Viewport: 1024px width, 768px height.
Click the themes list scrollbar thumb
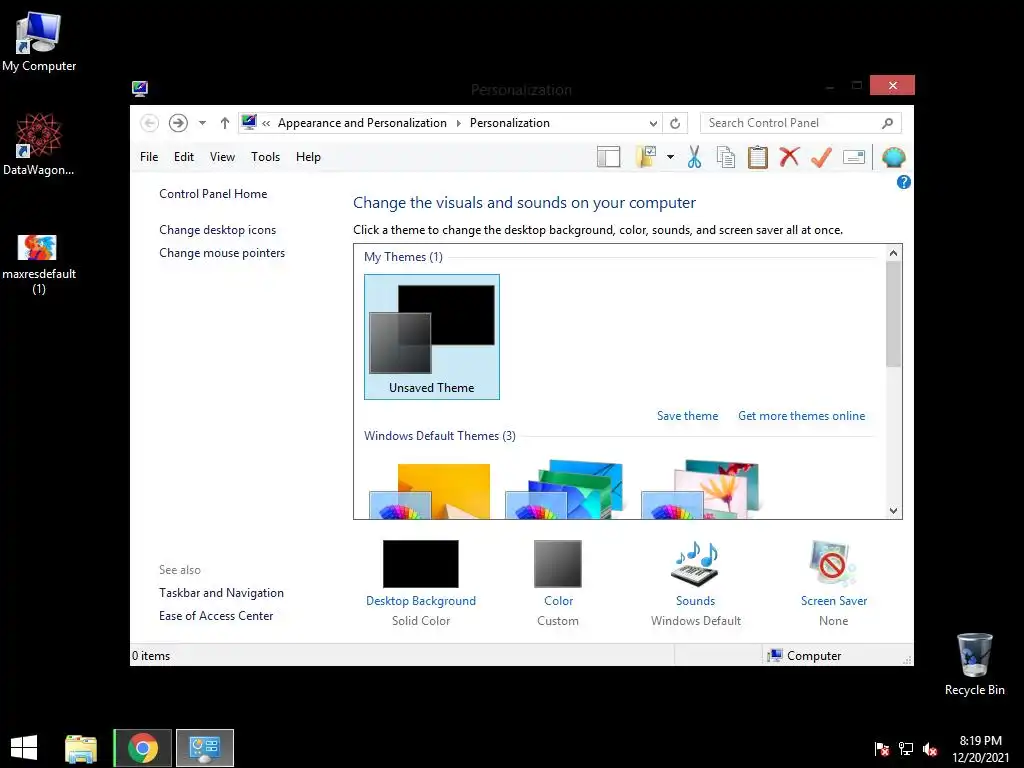pos(893,313)
